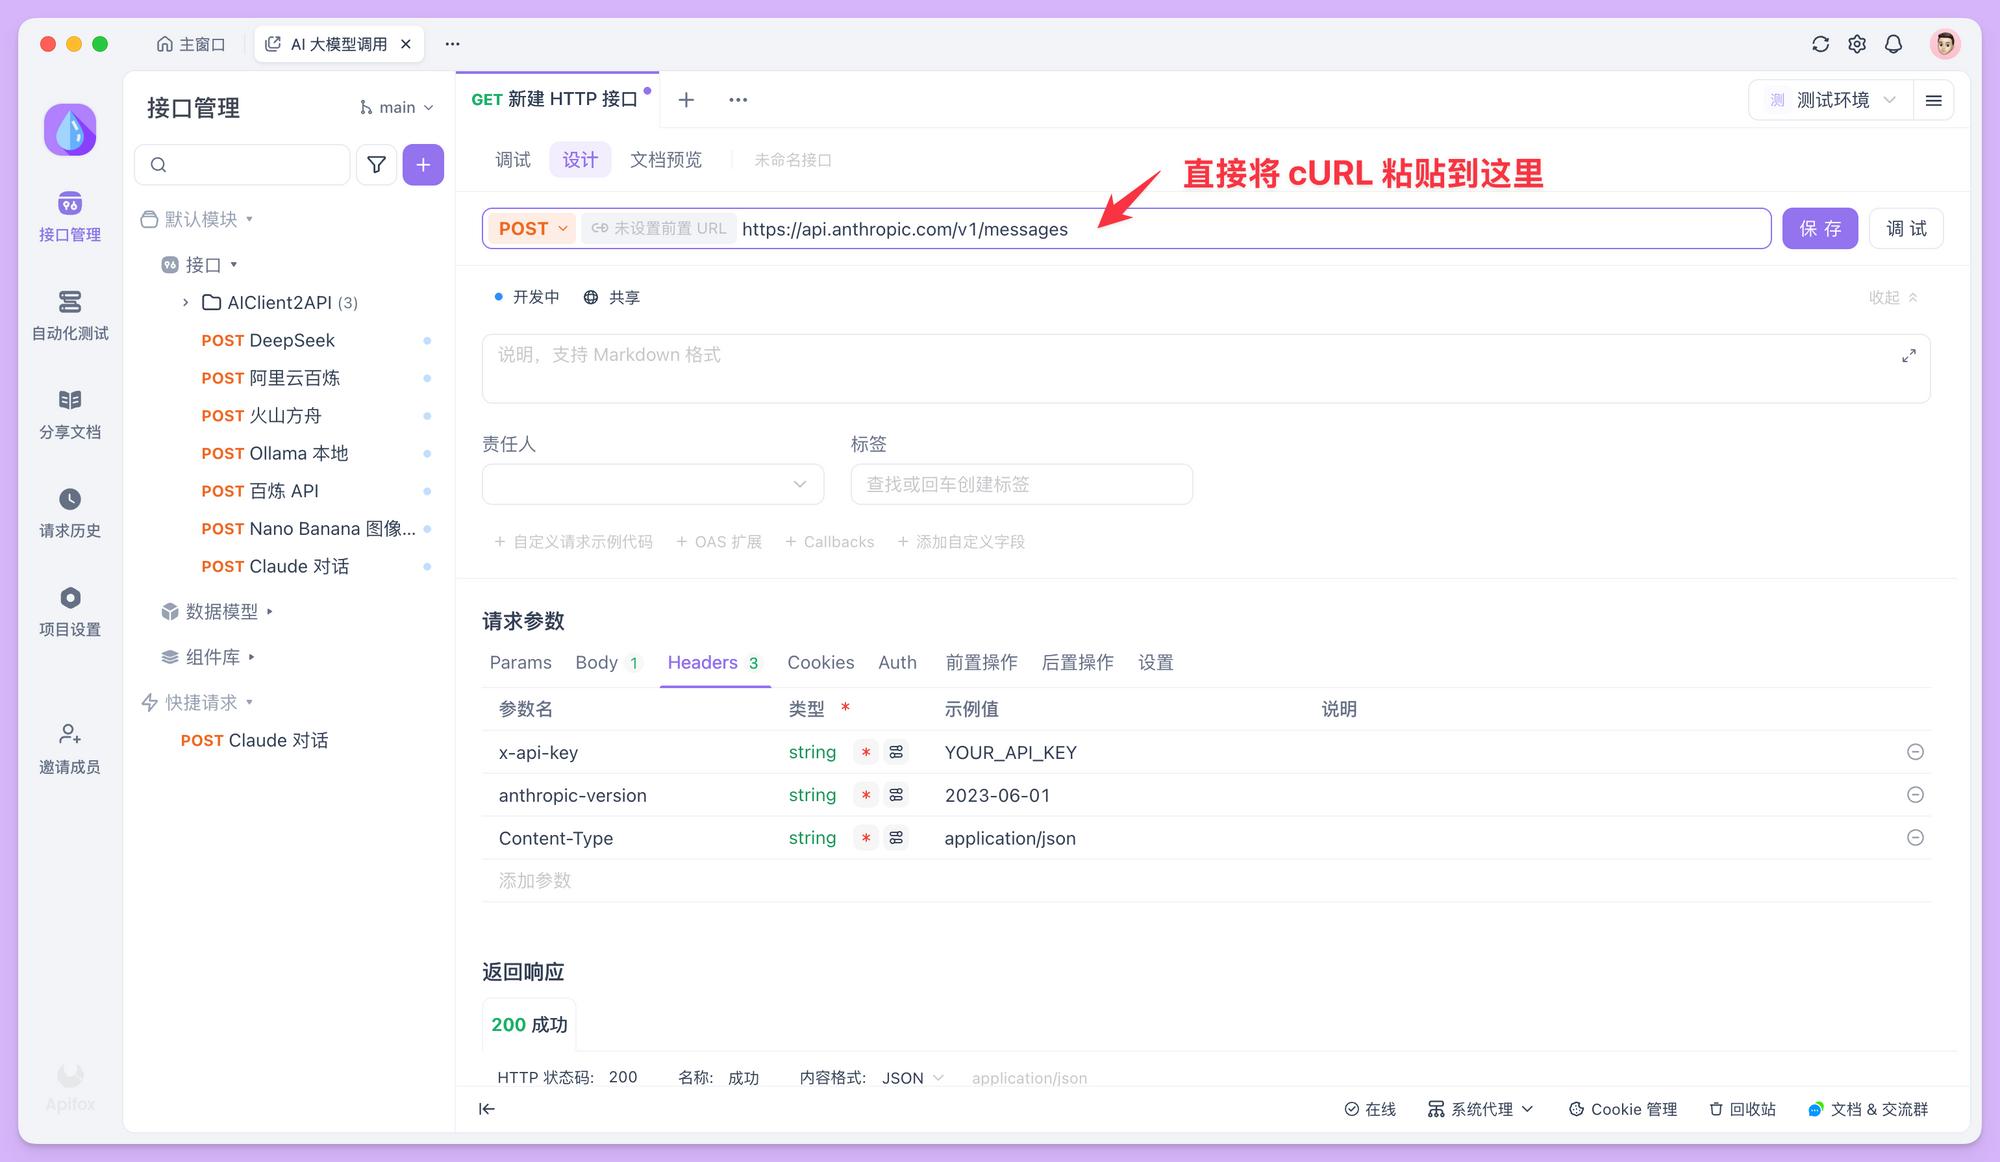Open the 回收站 recycle bin
This screenshot has height=1162, width=2000.
(1742, 1109)
